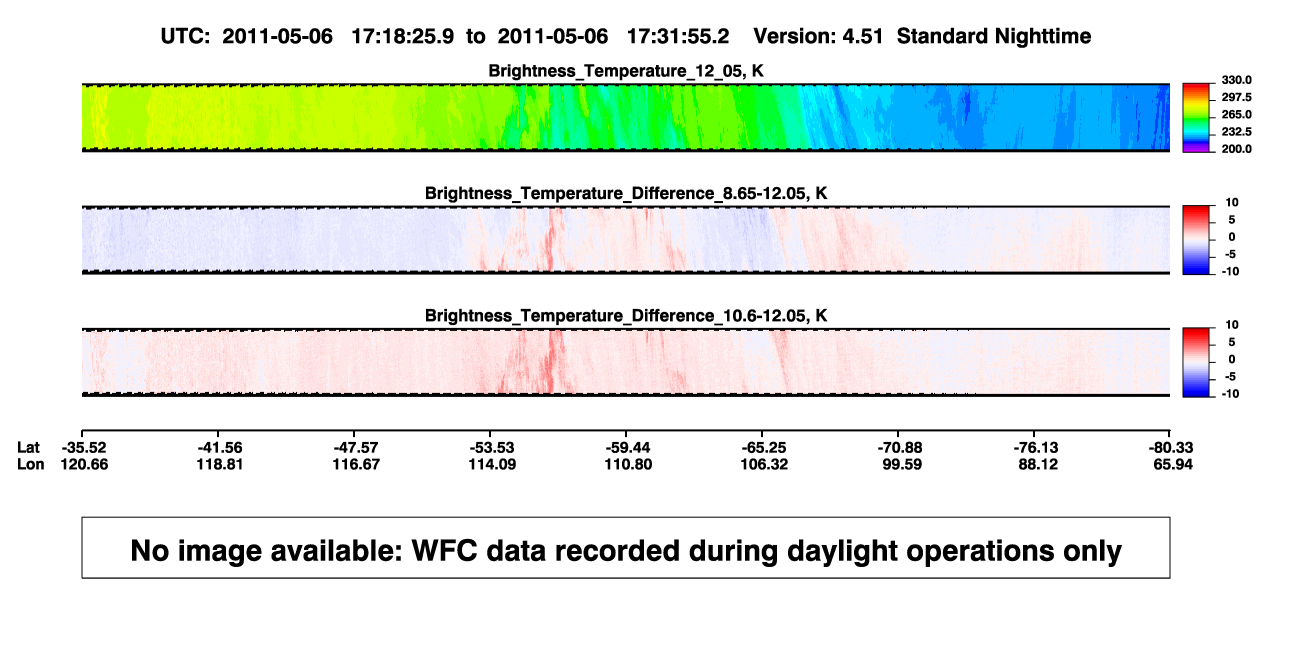The width and height of the screenshot is (1300, 667).
Task: Click latitude value -65.25
Action: click(762, 447)
